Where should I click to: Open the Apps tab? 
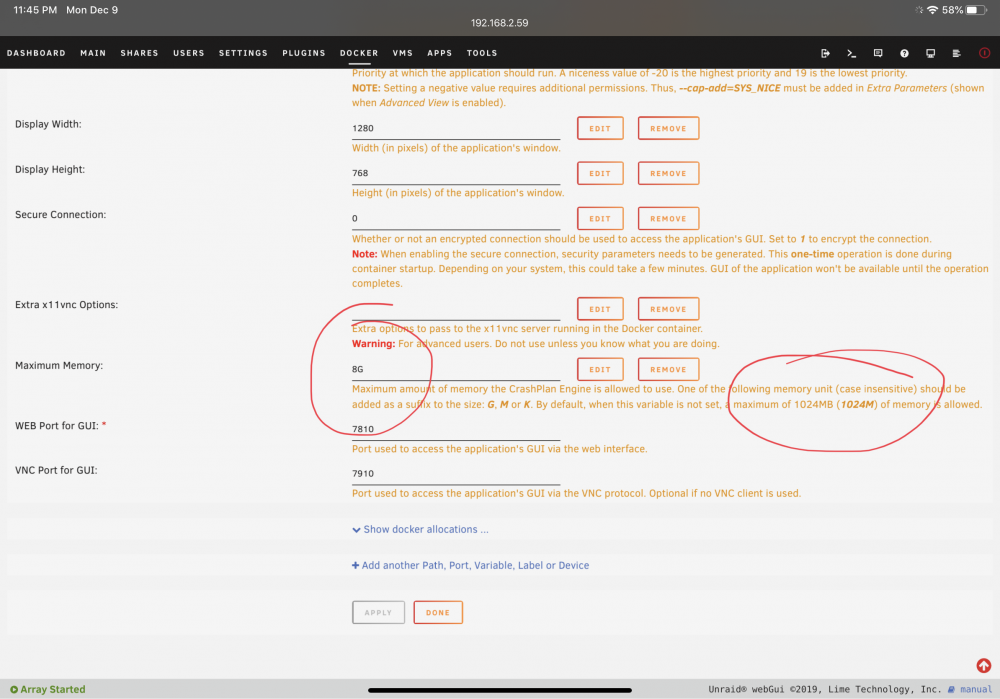(x=440, y=53)
